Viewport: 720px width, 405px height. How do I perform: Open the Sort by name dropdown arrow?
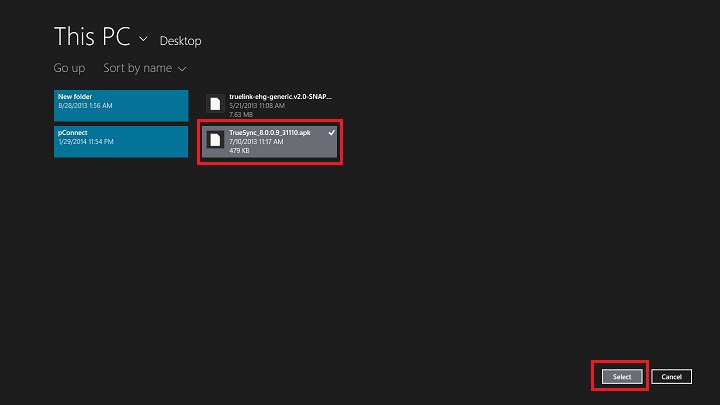point(182,69)
